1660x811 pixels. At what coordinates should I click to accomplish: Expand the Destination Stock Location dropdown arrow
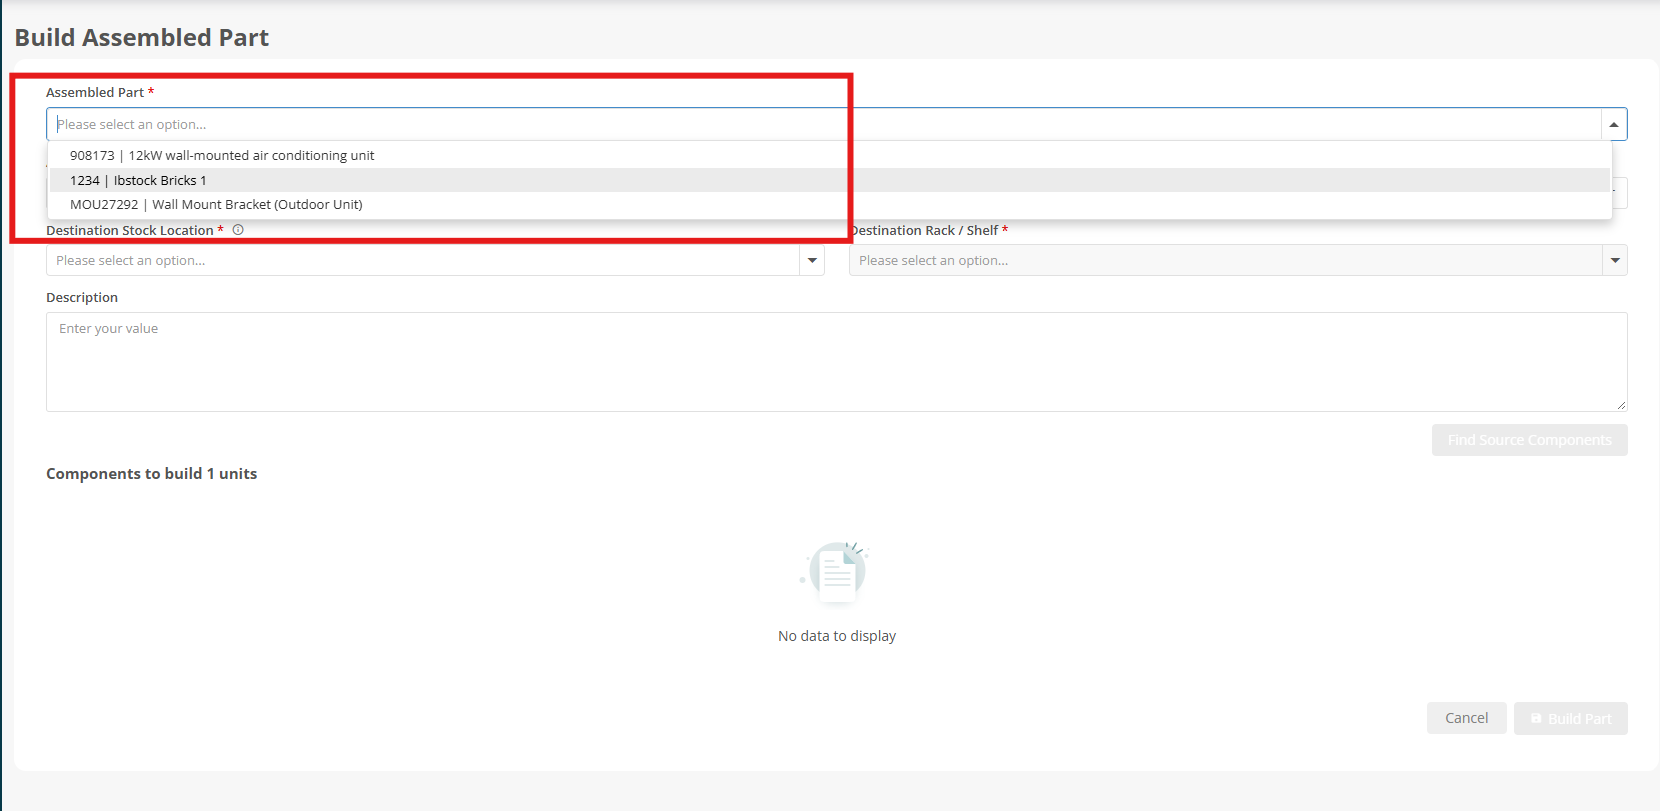(812, 261)
